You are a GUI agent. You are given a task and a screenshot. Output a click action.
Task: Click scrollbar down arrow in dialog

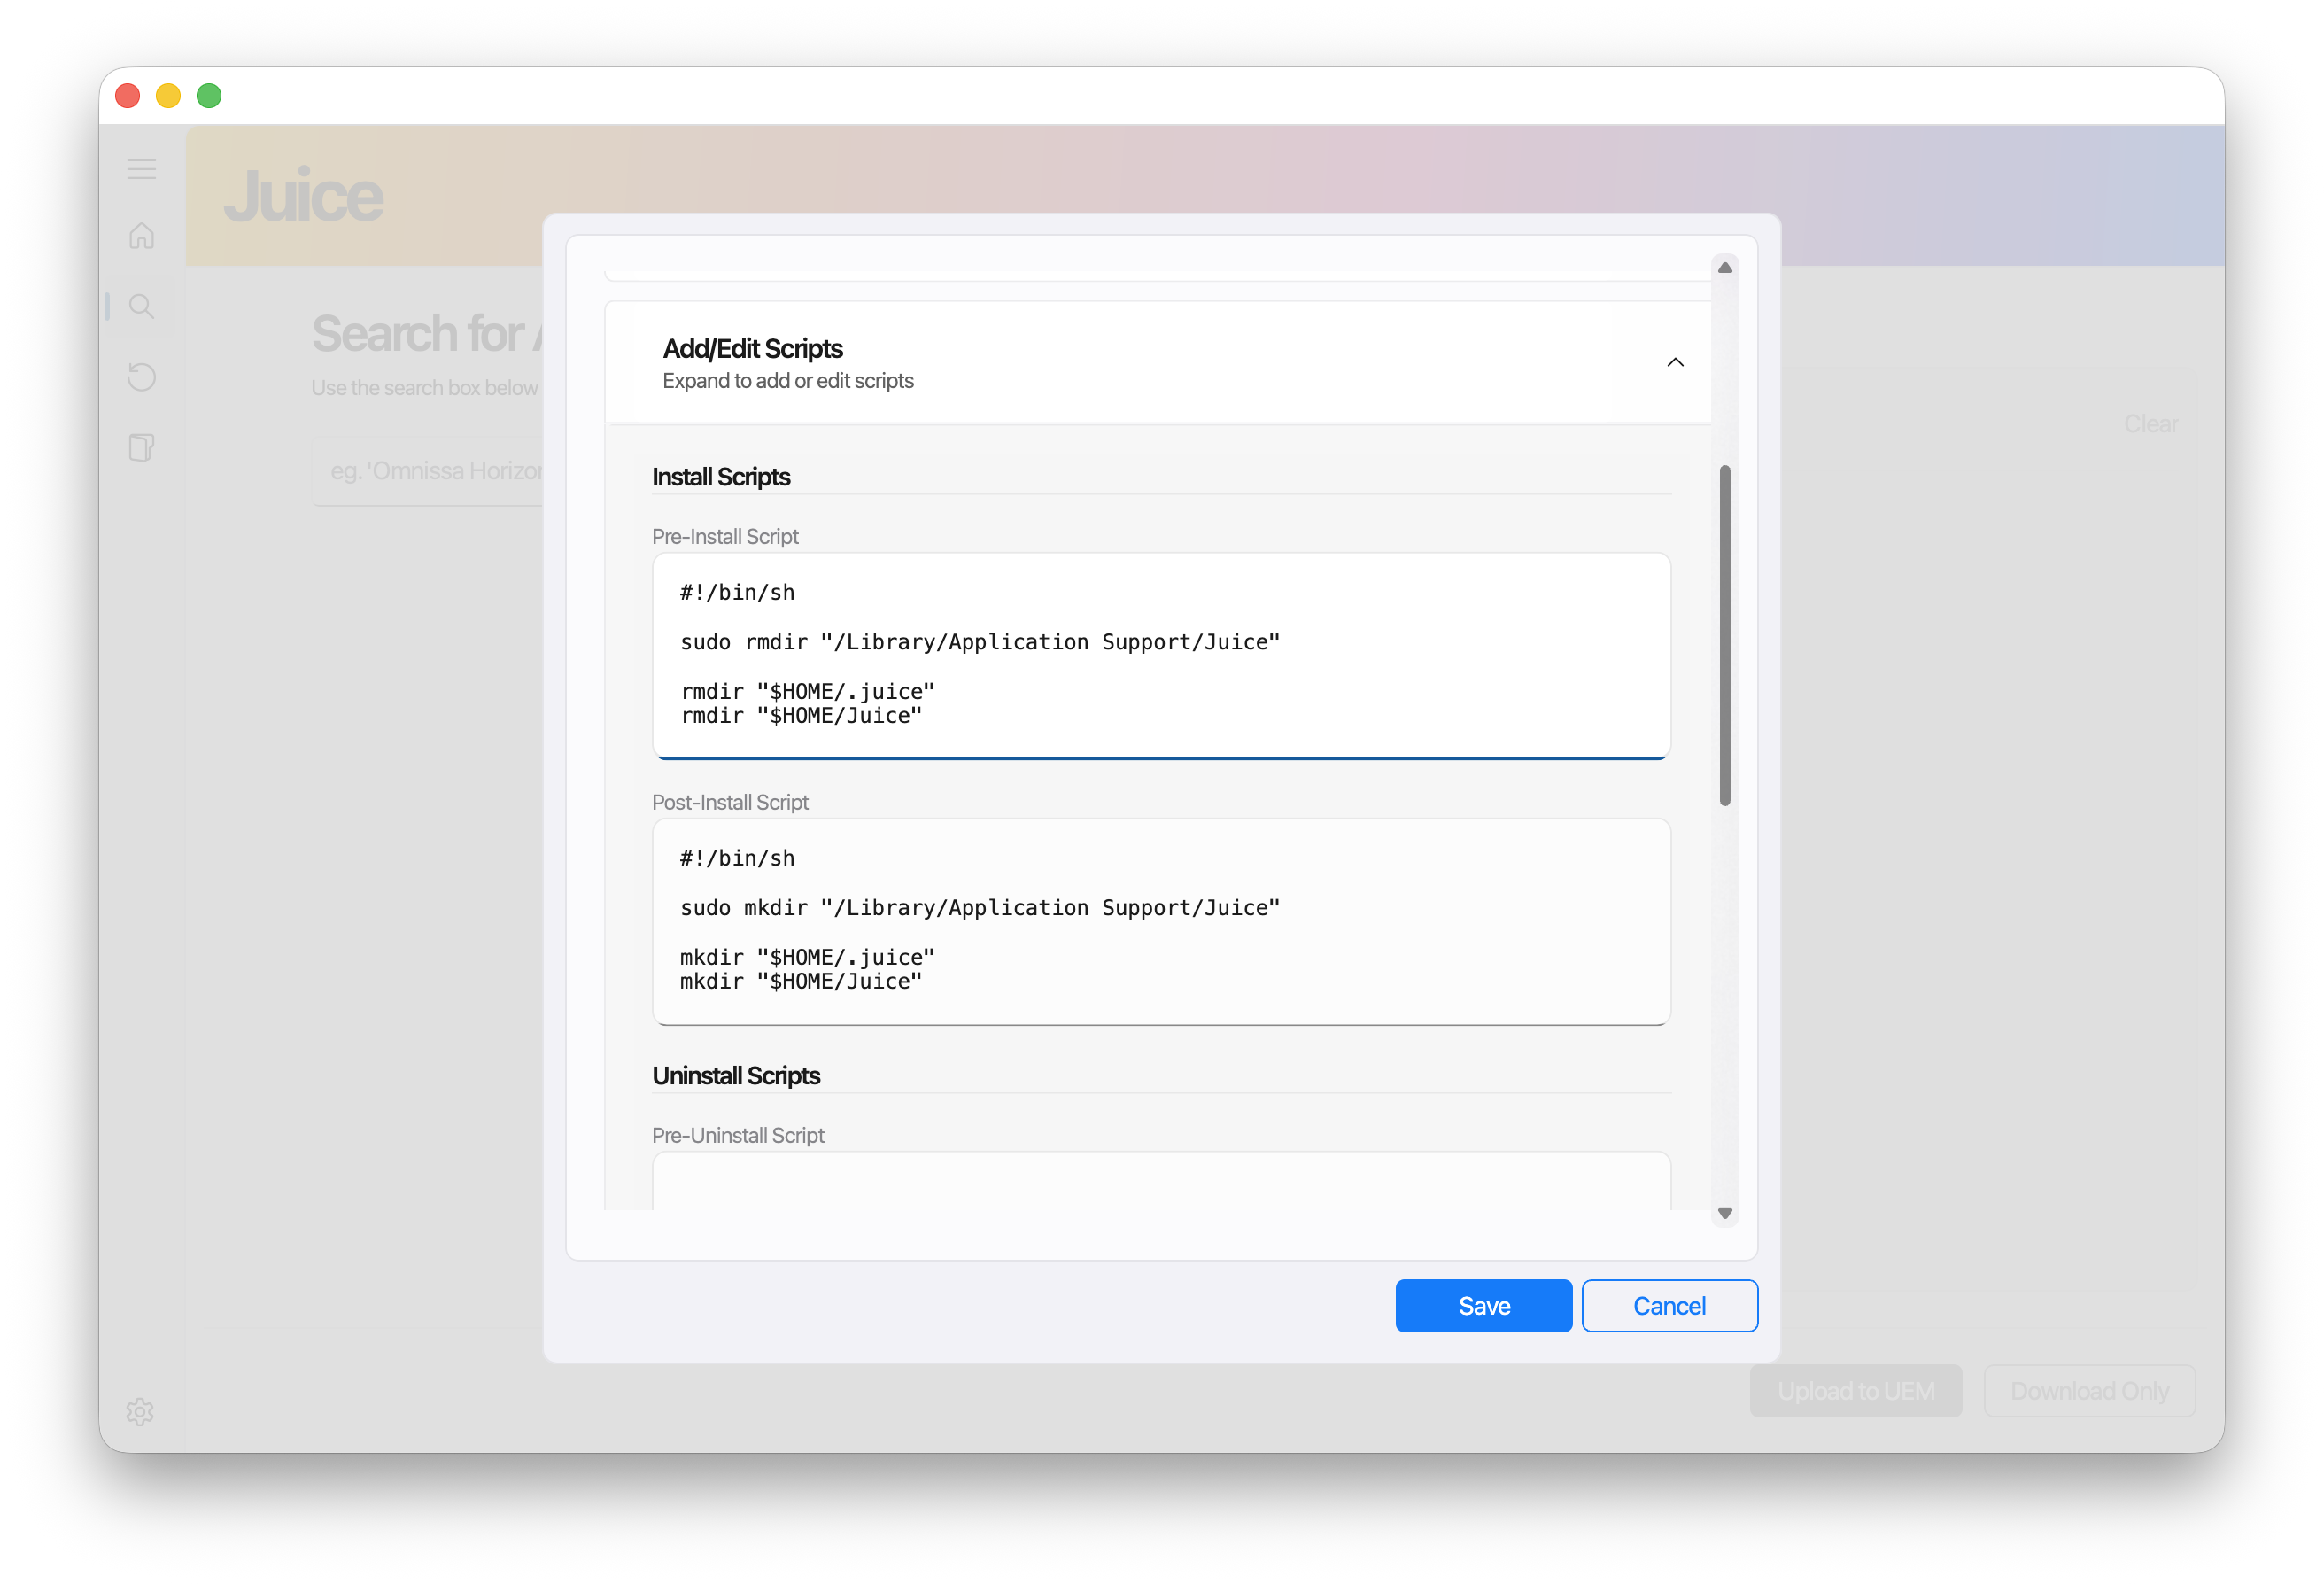coord(1724,1213)
